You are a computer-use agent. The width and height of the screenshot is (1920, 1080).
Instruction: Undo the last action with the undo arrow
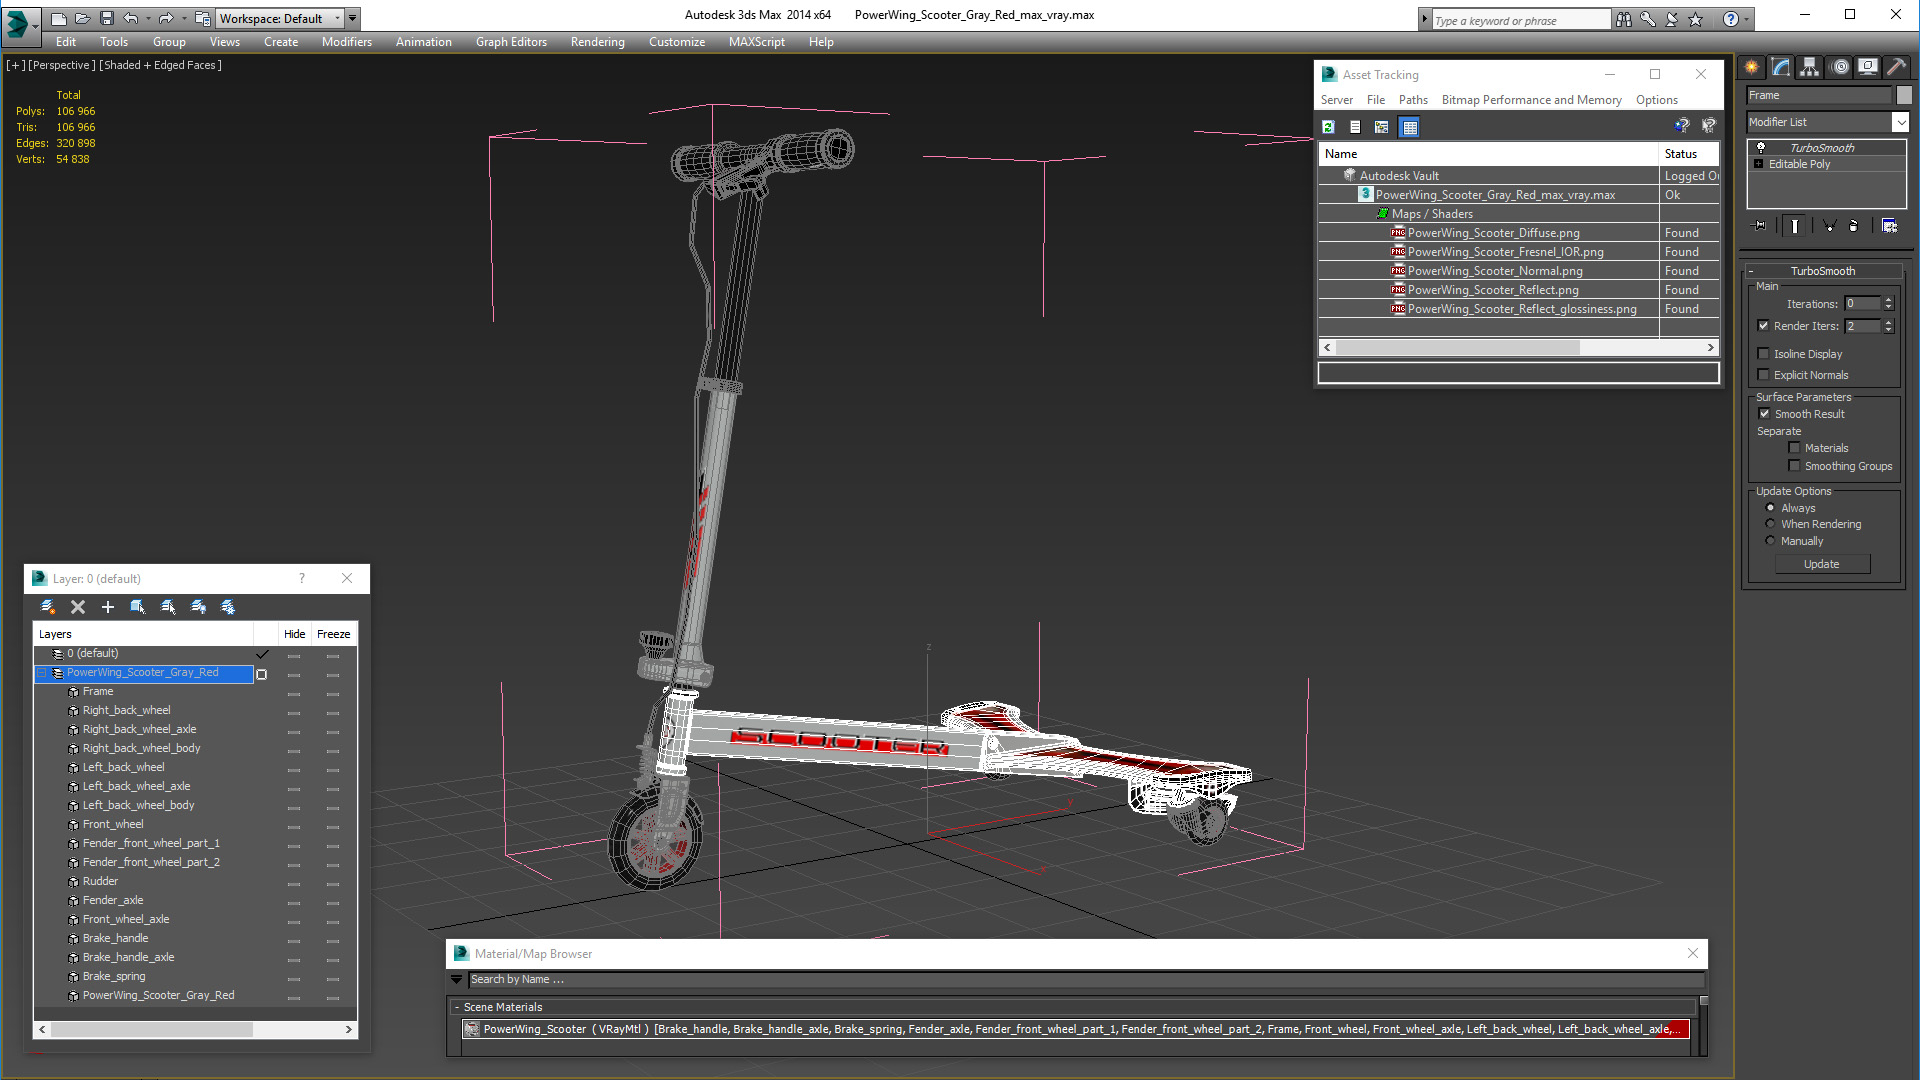click(x=130, y=18)
